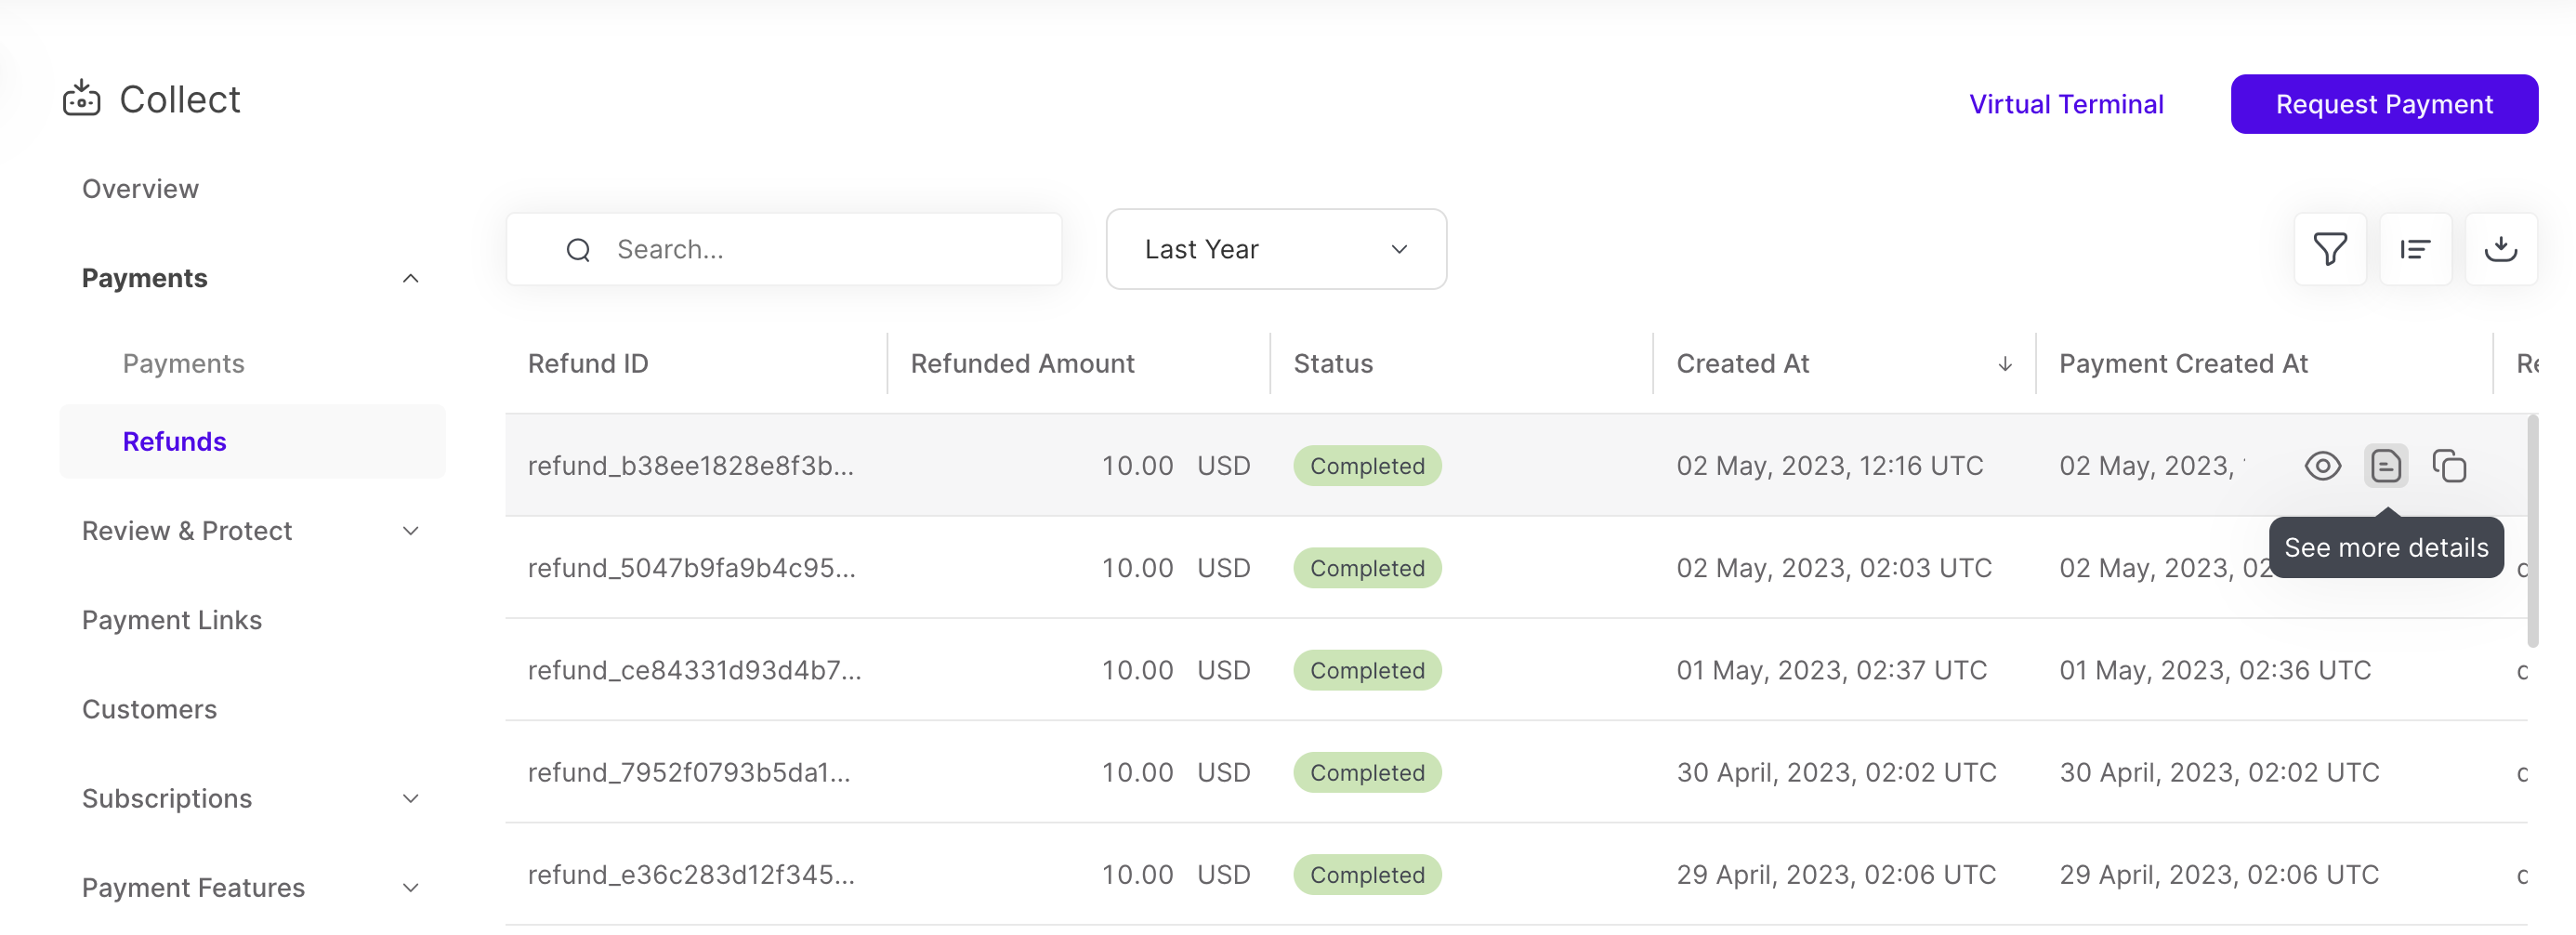The image size is (2576, 935).
Task: Expand the Review & Protect section
Action: point(410,531)
